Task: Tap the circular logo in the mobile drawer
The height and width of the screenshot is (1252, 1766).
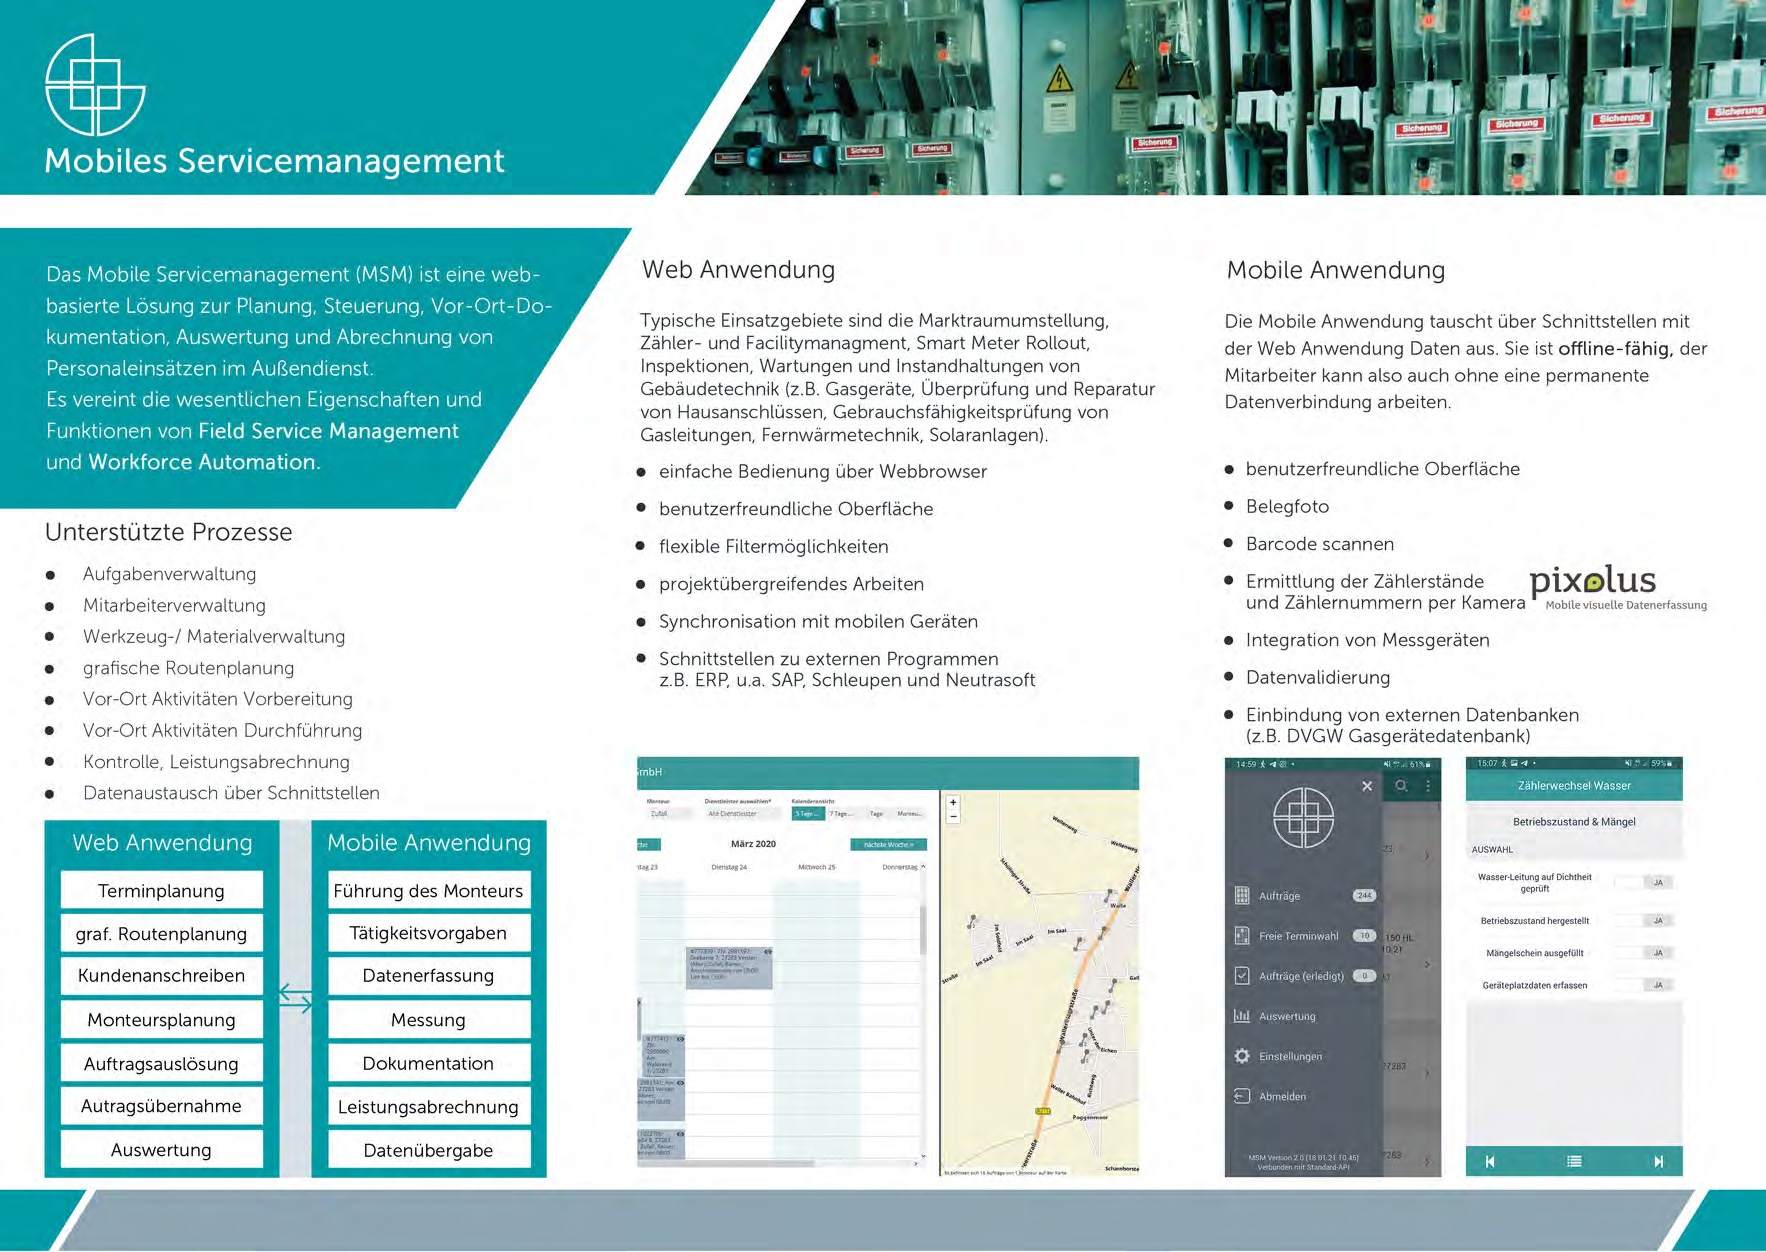Action: point(1303,818)
